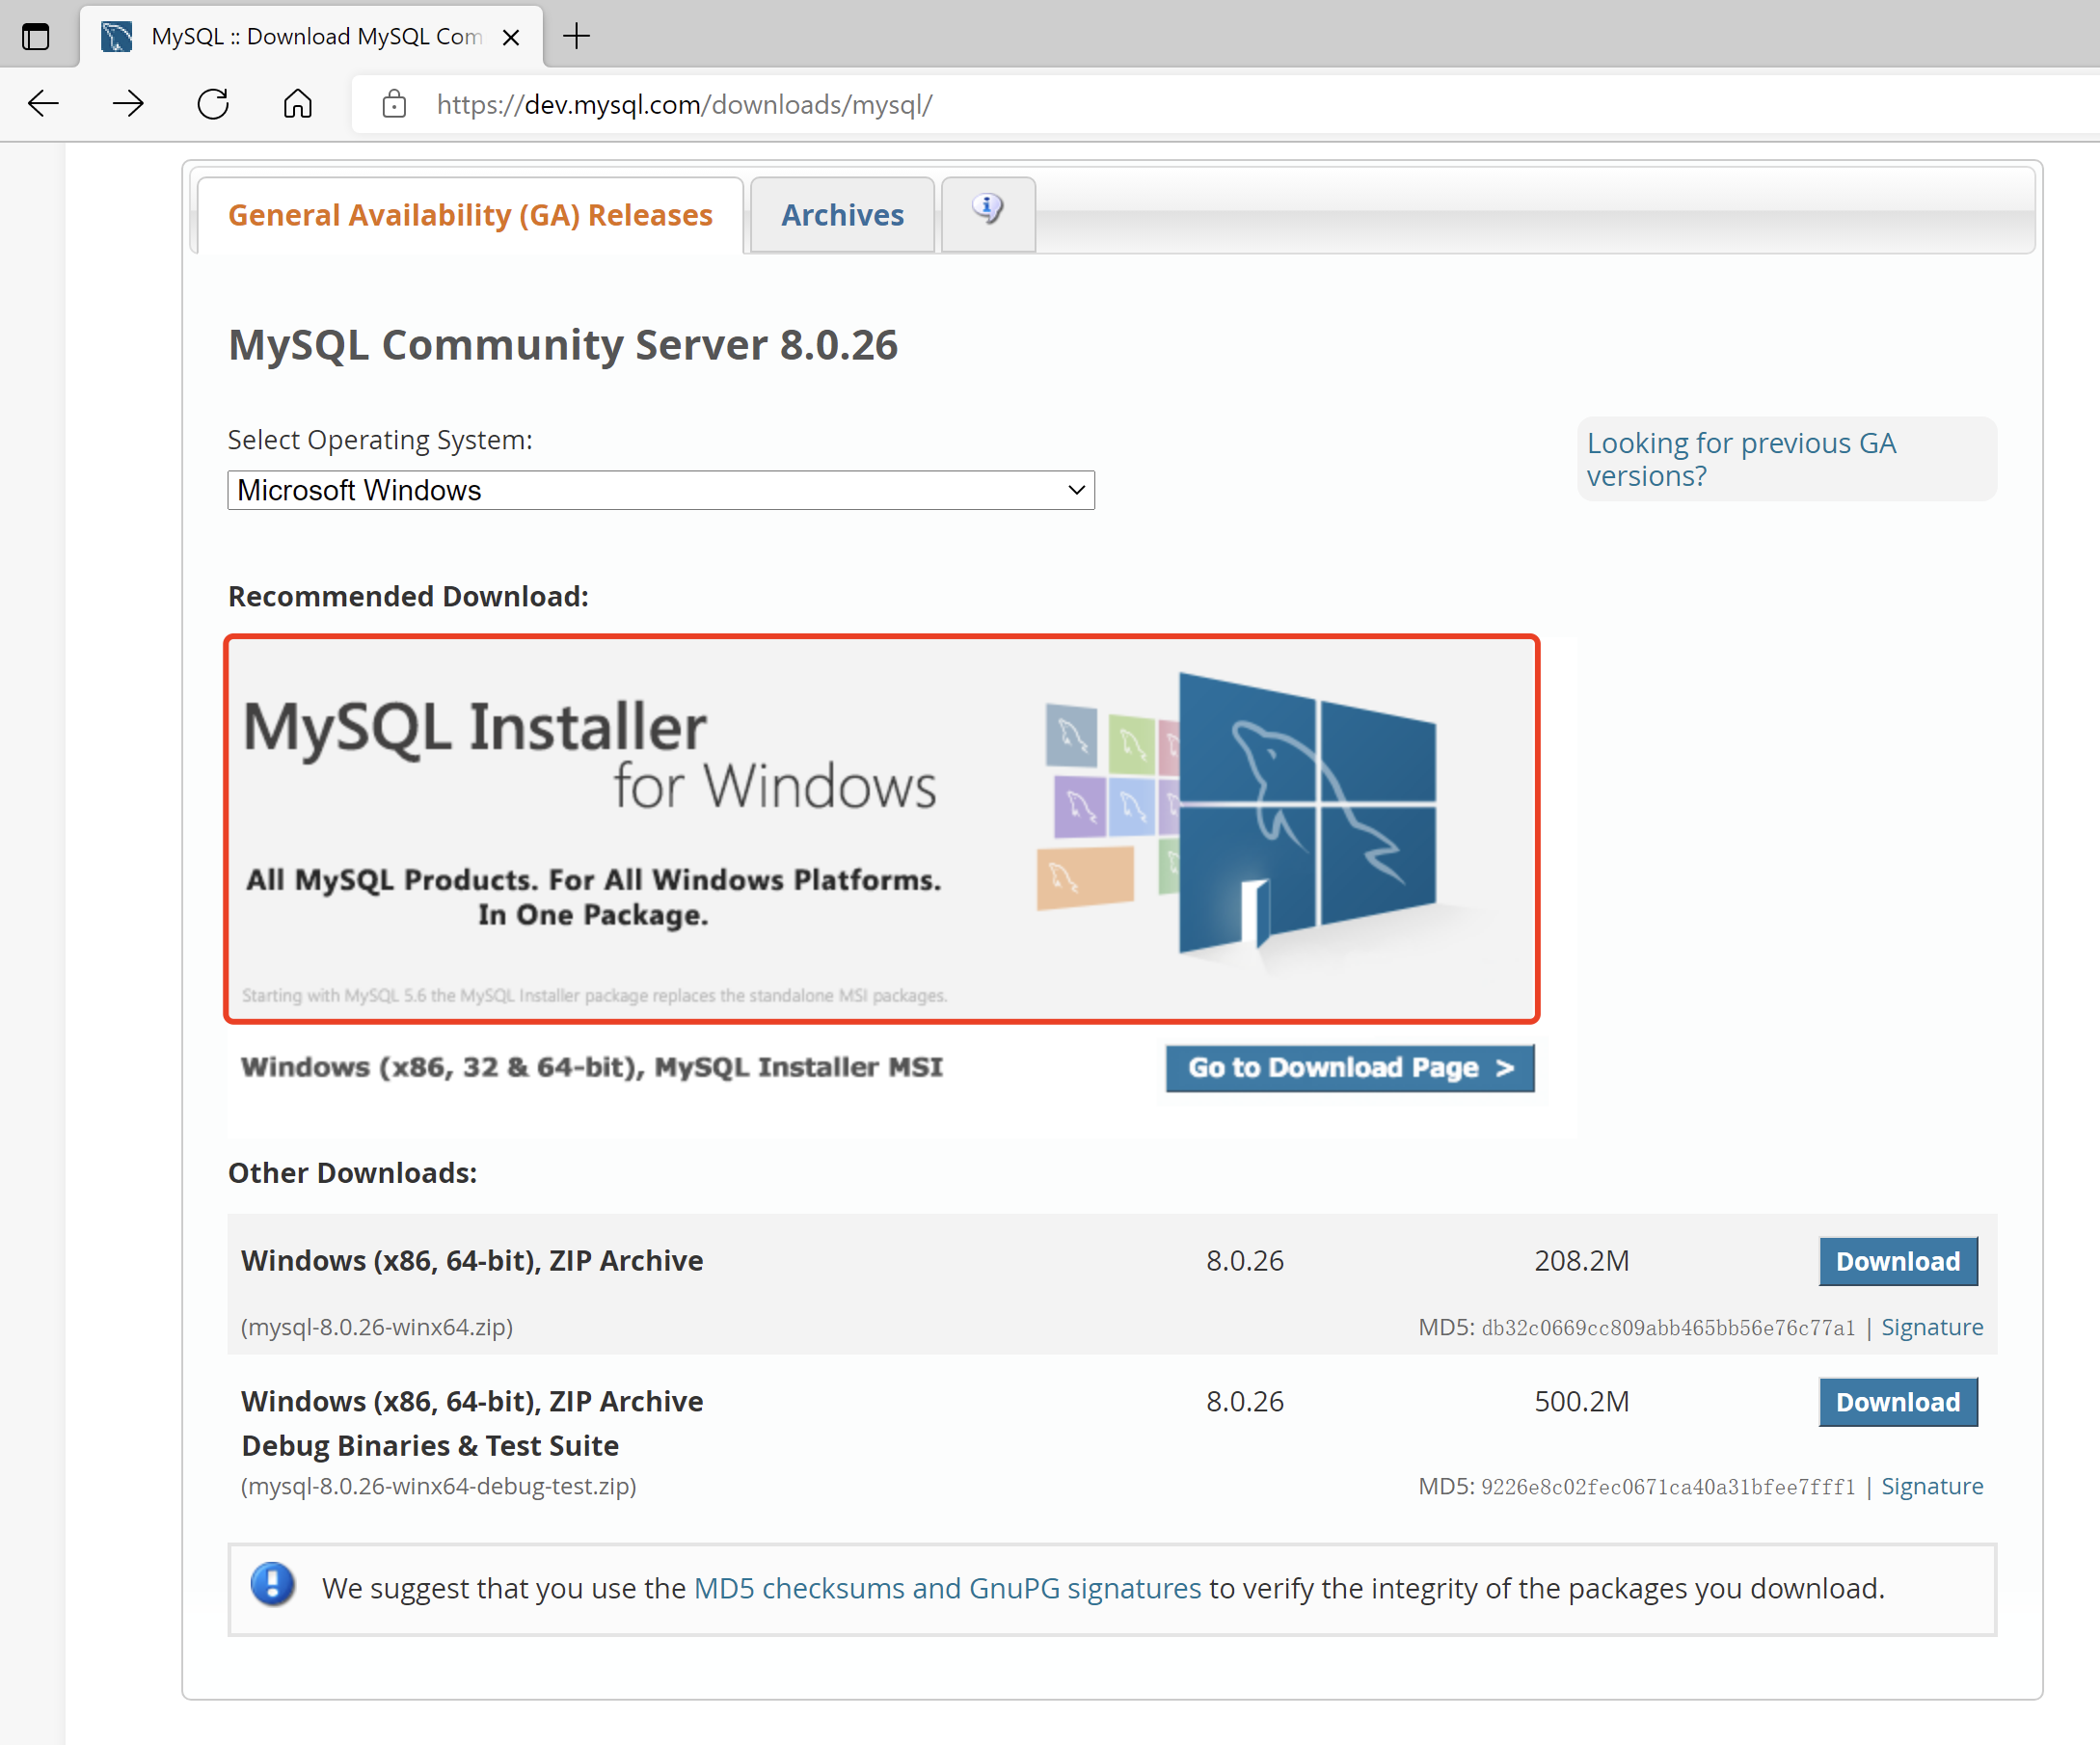
Task: Click the browser forward arrow
Action: (128, 104)
